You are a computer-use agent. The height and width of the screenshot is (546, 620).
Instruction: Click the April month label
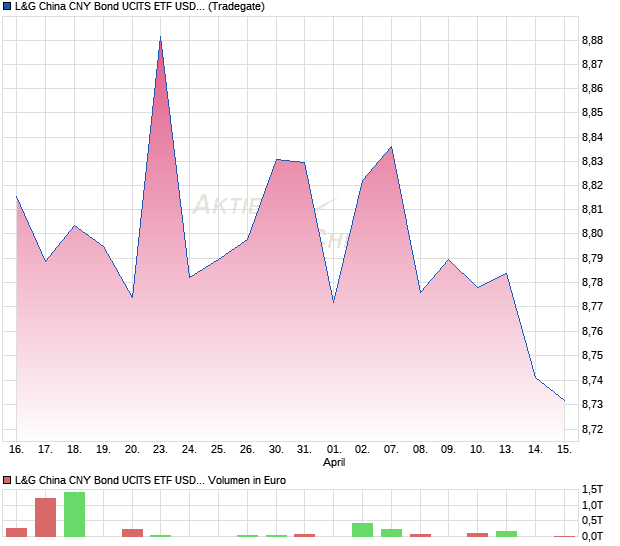(x=333, y=463)
